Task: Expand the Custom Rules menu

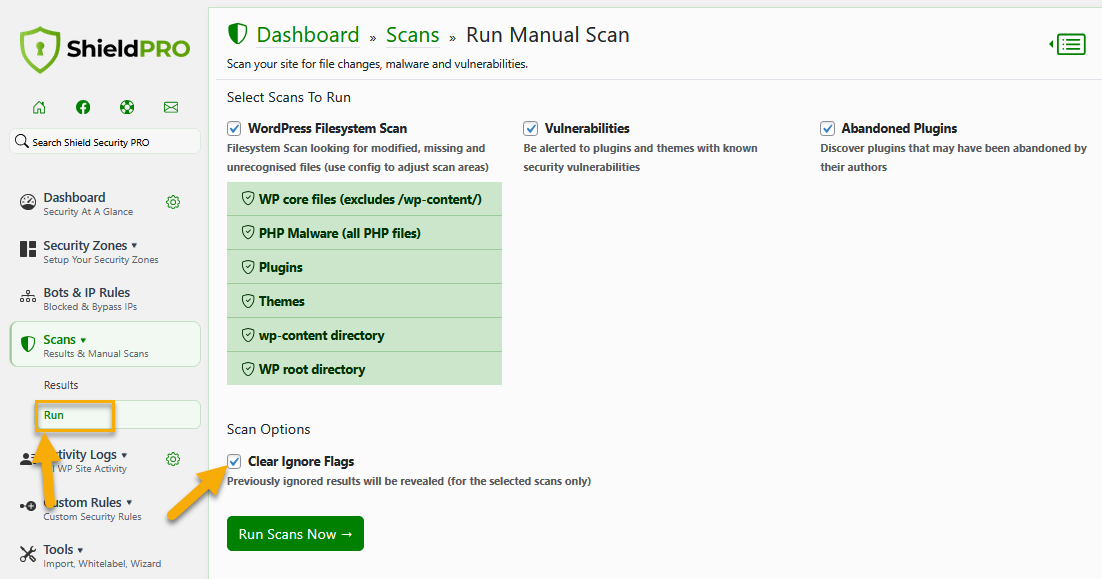Action: click(x=129, y=503)
